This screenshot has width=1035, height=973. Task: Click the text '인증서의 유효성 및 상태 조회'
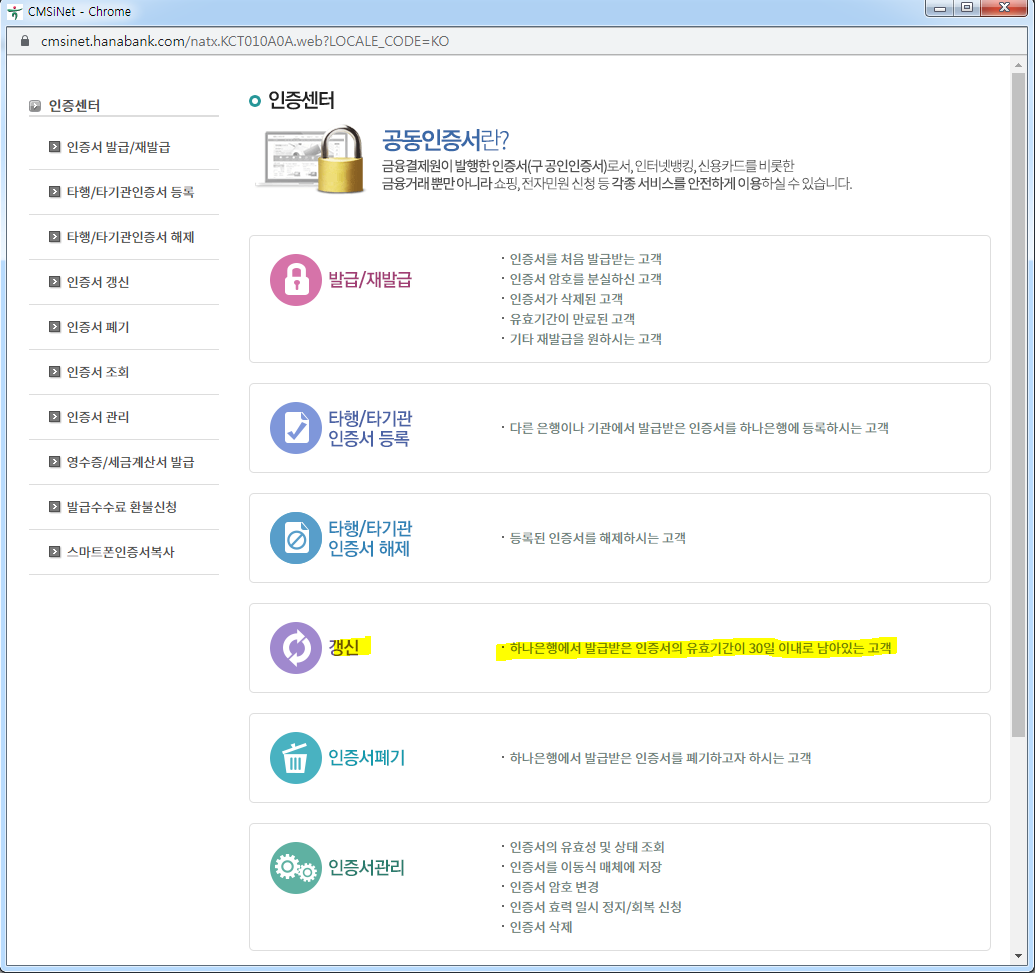pyautogui.click(x=587, y=847)
